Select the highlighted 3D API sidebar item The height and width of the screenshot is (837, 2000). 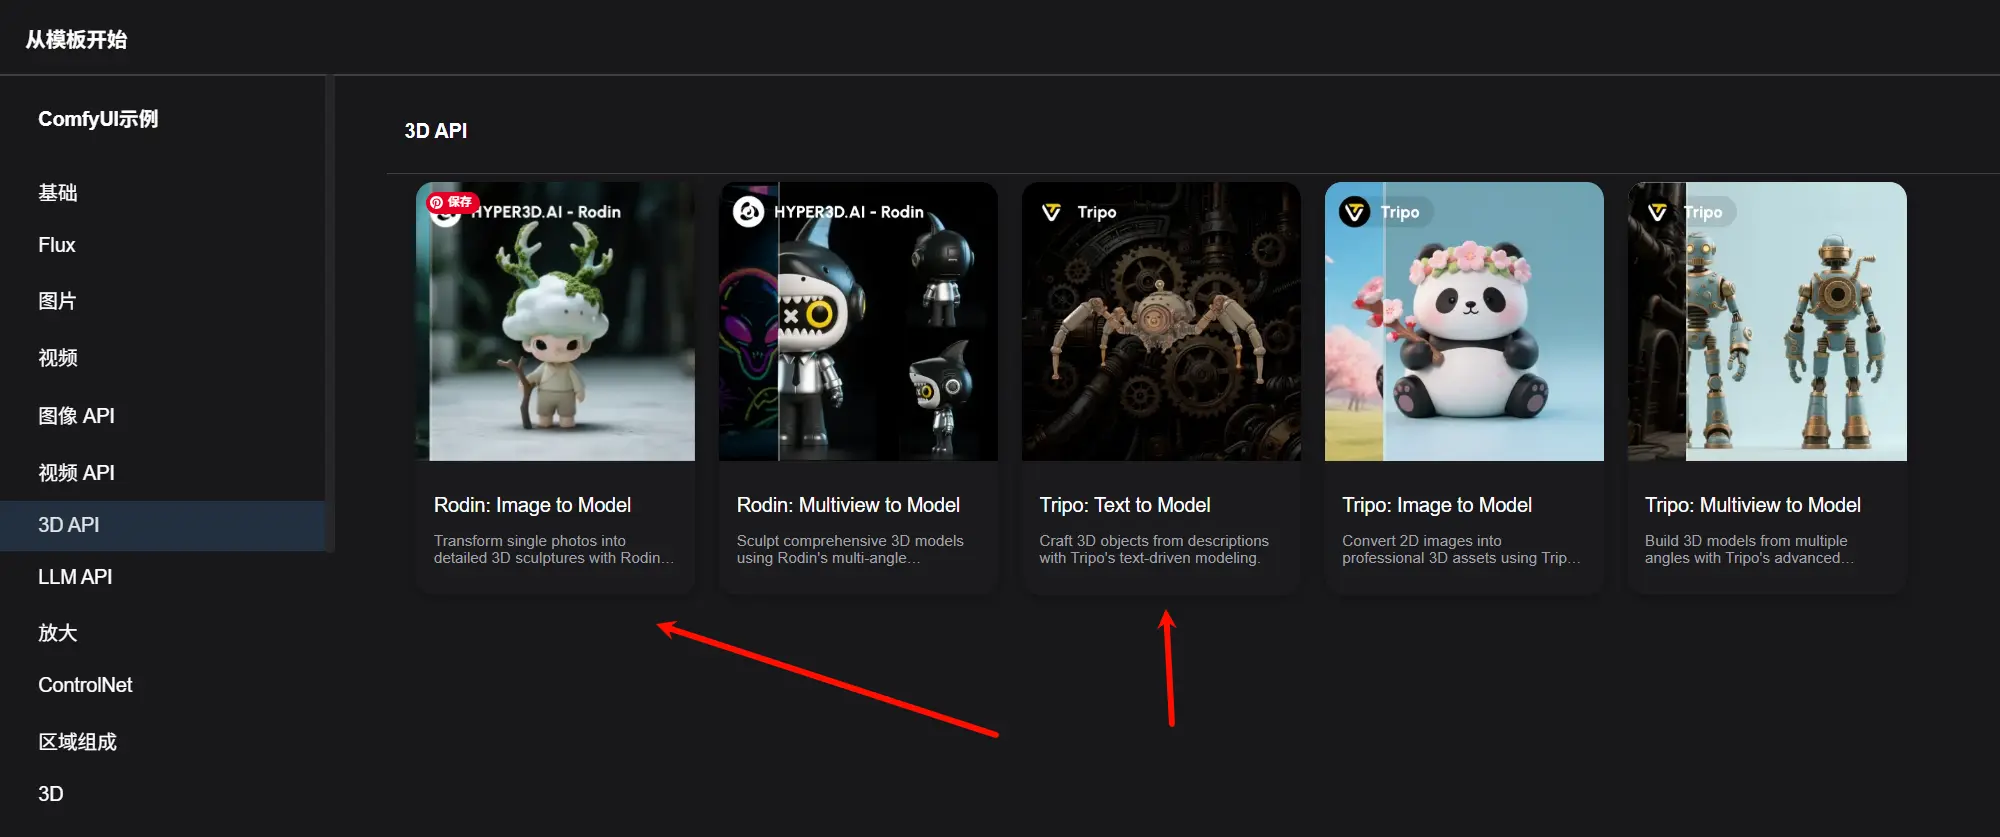162,525
